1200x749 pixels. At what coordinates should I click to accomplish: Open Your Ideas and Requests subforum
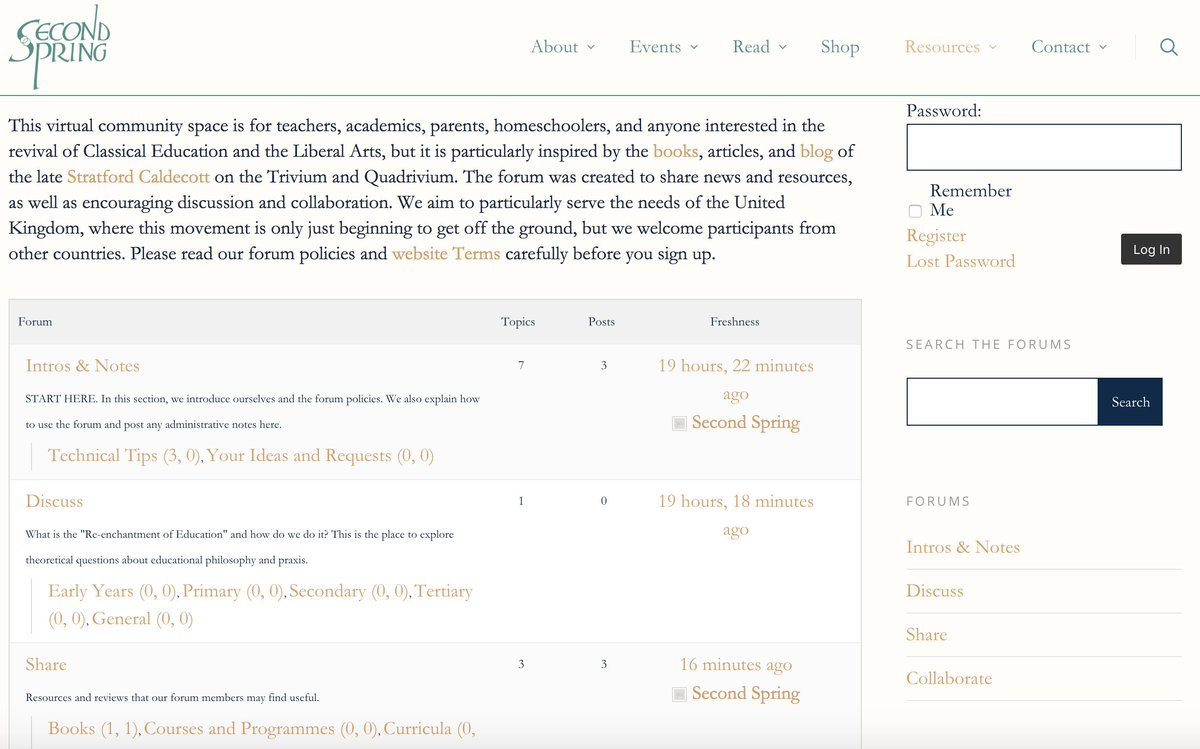pyautogui.click(x=320, y=456)
